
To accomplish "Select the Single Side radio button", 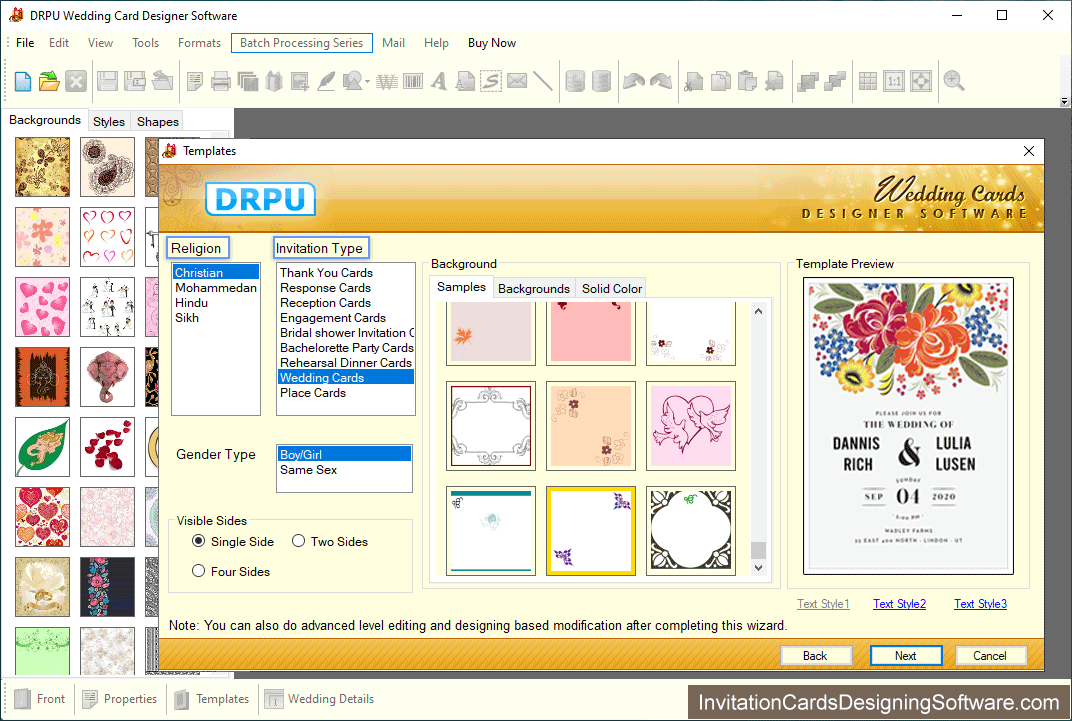I will (x=198, y=541).
